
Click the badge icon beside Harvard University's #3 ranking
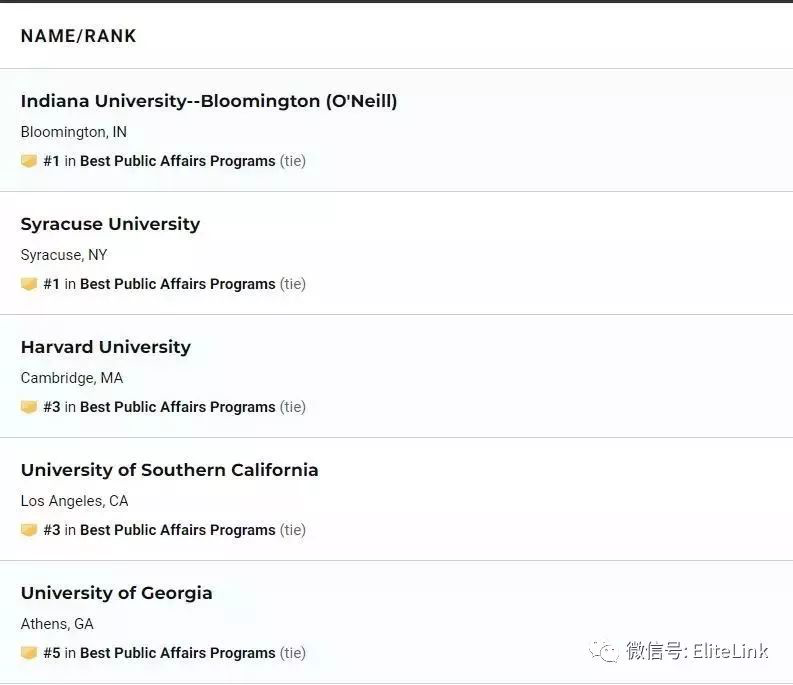pos(29,407)
